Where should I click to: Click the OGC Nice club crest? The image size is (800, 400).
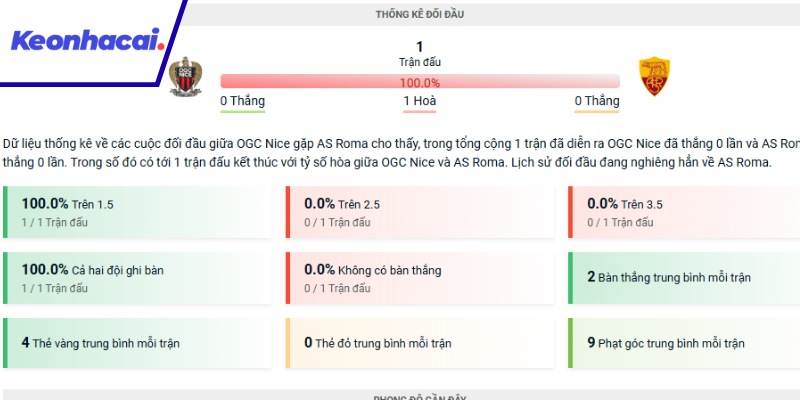coord(181,78)
